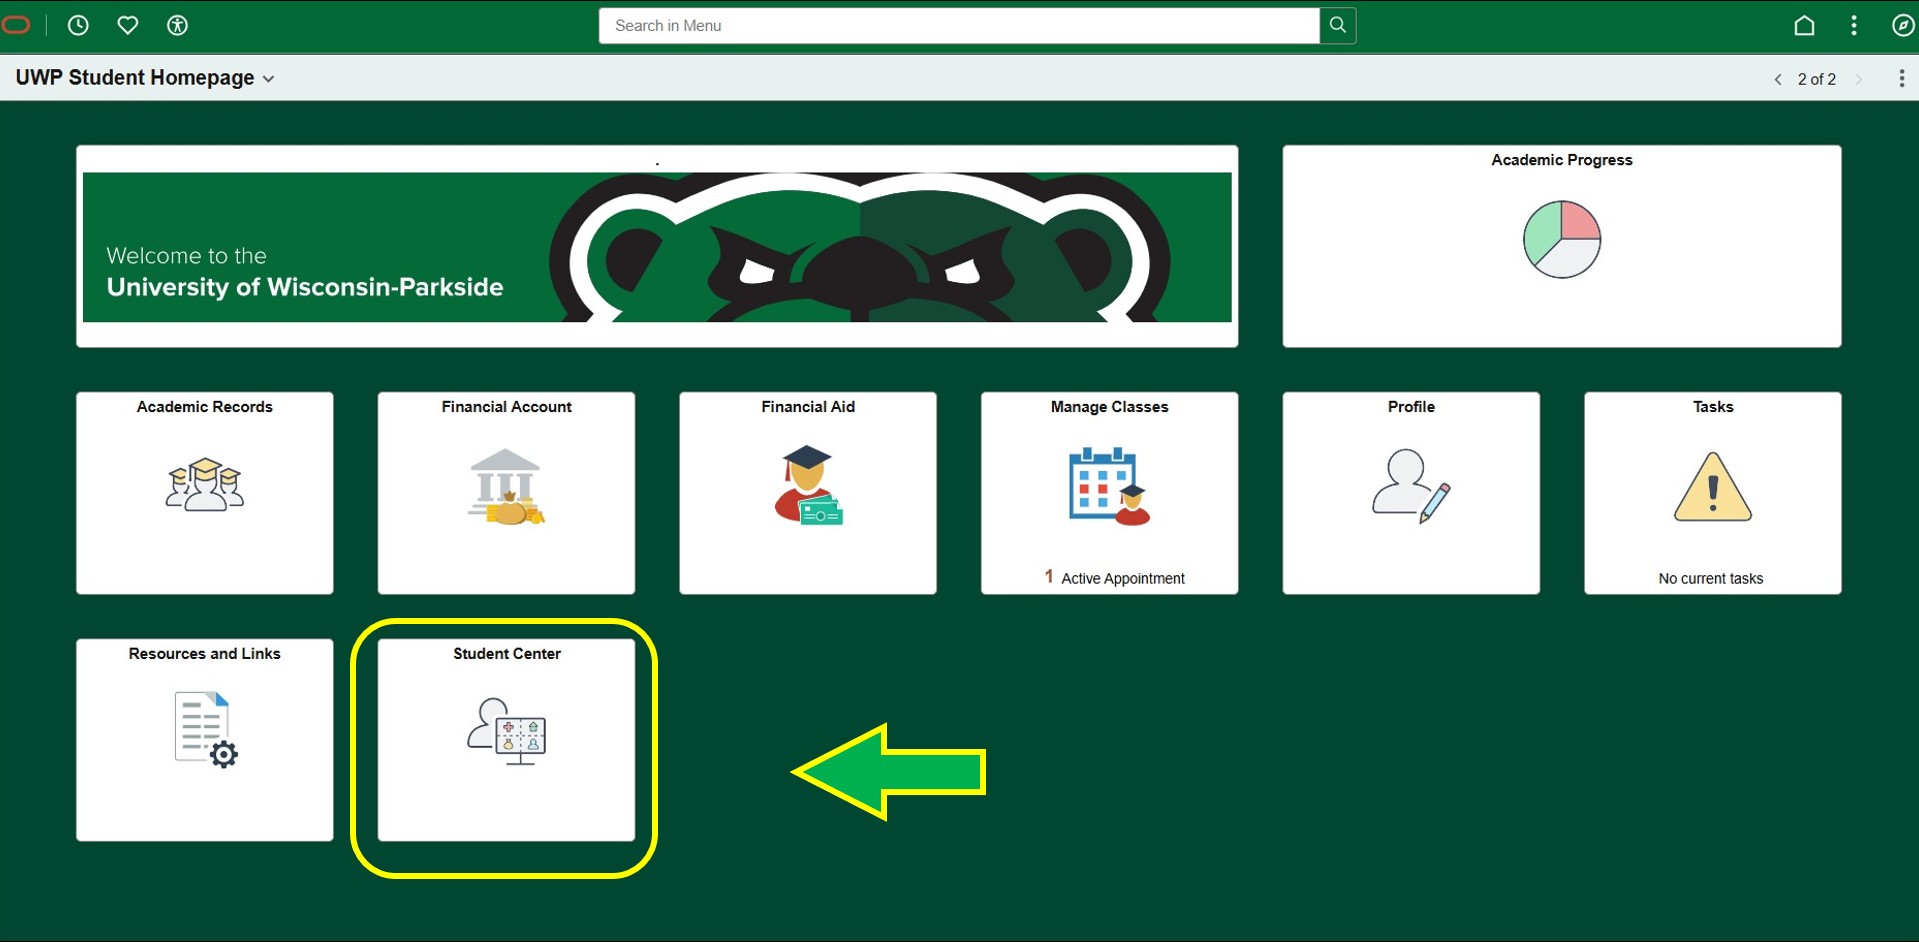Open the Student Center tile title

tap(507, 654)
